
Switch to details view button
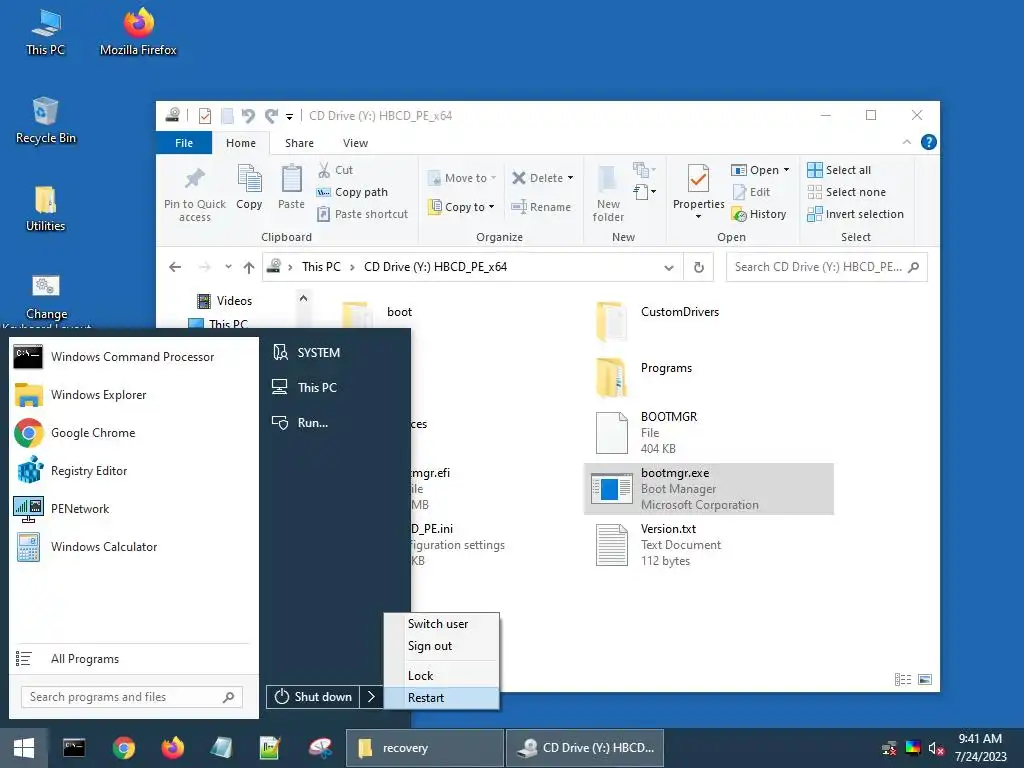(903, 680)
